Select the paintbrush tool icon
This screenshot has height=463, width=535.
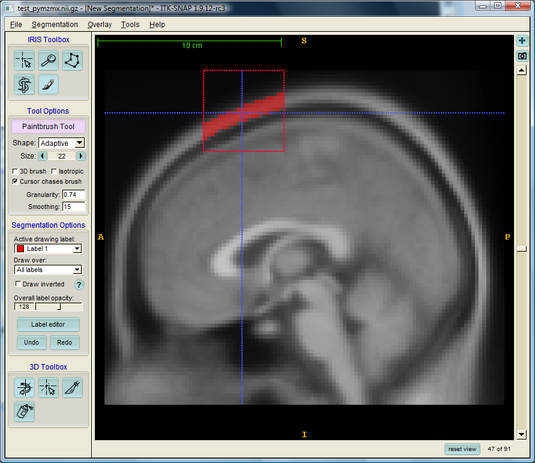tap(48, 84)
